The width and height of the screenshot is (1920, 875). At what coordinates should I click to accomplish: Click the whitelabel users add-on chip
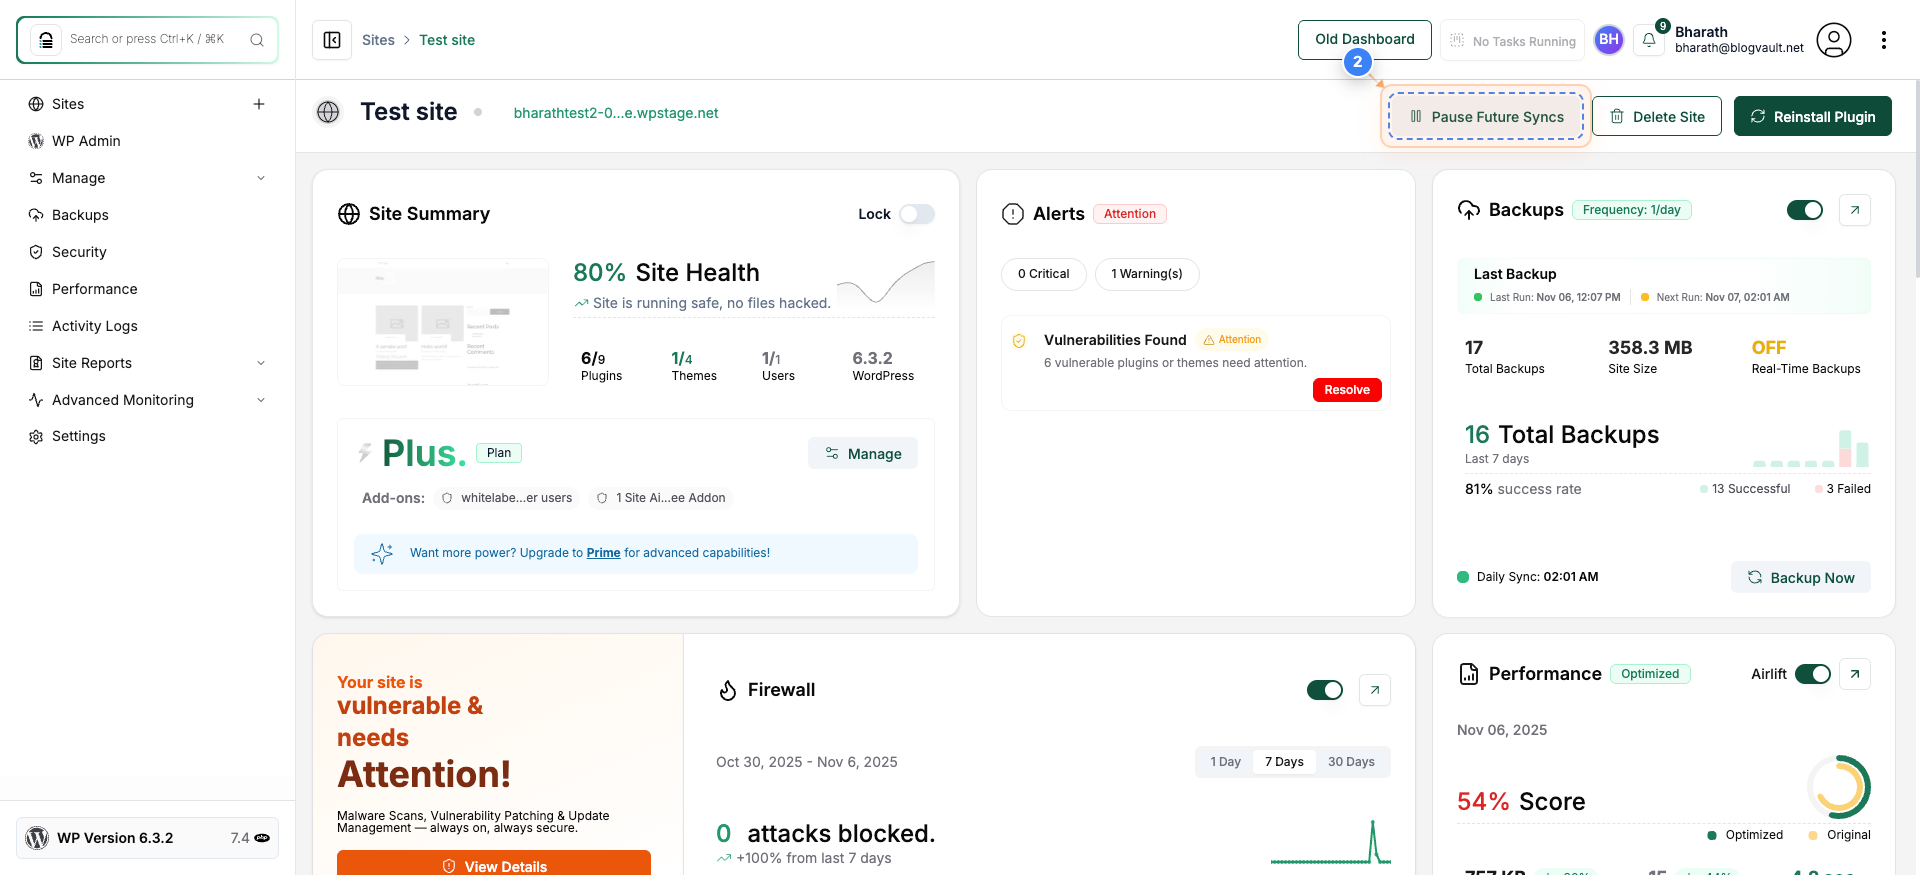[x=507, y=498]
